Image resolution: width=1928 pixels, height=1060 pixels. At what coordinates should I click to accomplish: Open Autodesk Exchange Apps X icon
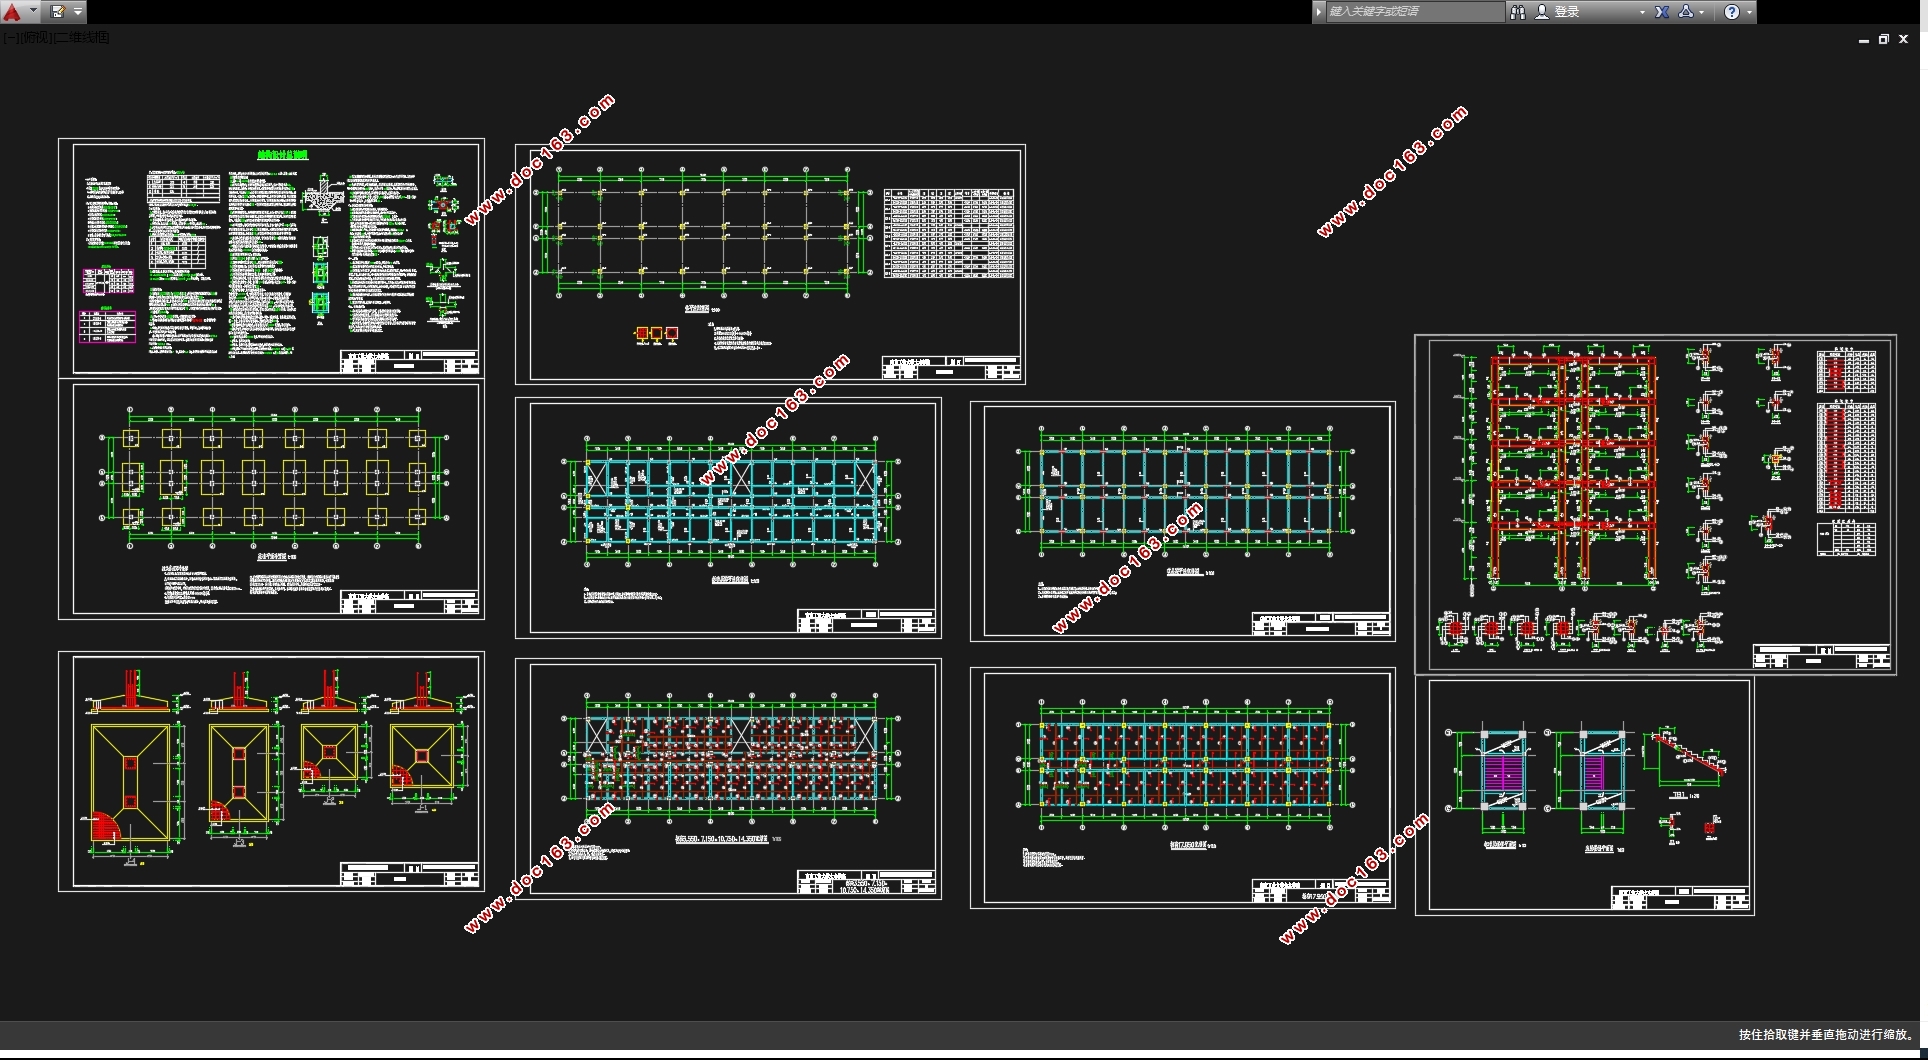click(1662, 12)
